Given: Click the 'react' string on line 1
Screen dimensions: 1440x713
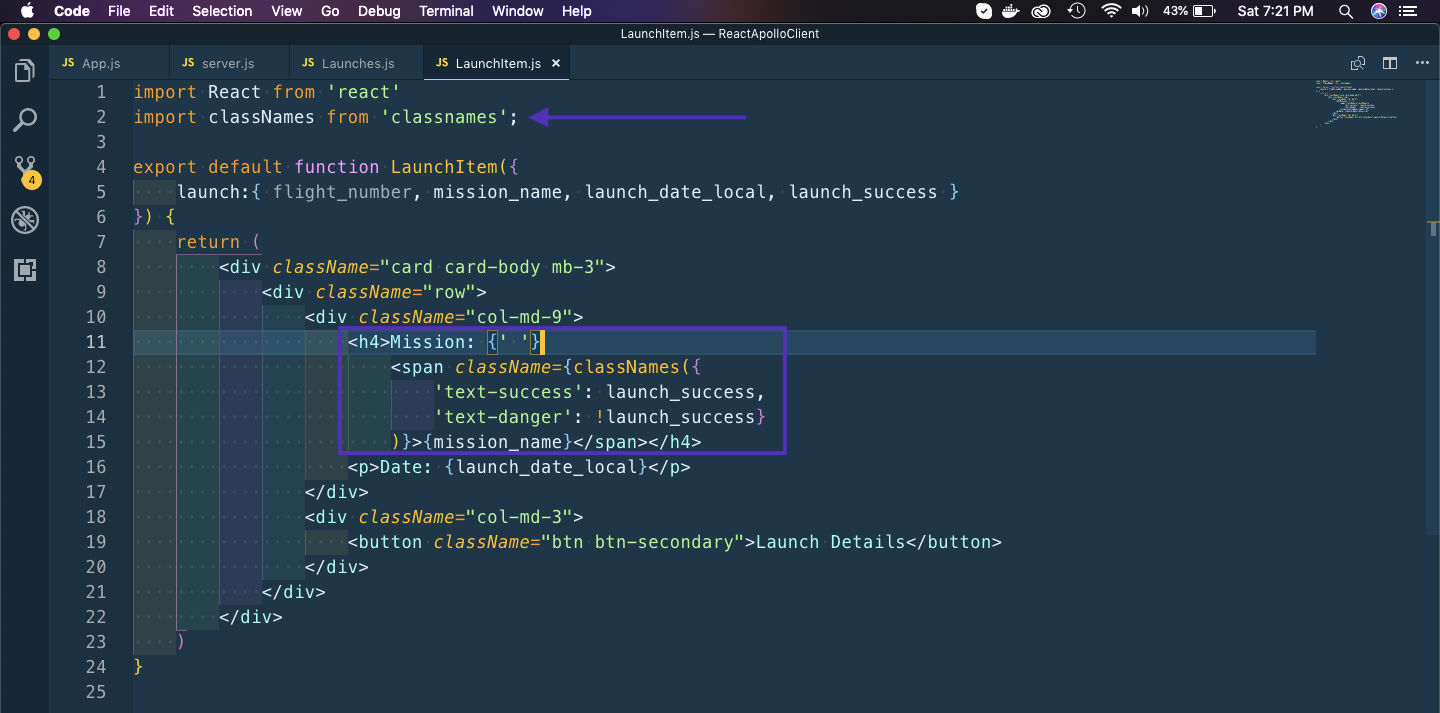Looking at the screenshot, I should [363, 92].
